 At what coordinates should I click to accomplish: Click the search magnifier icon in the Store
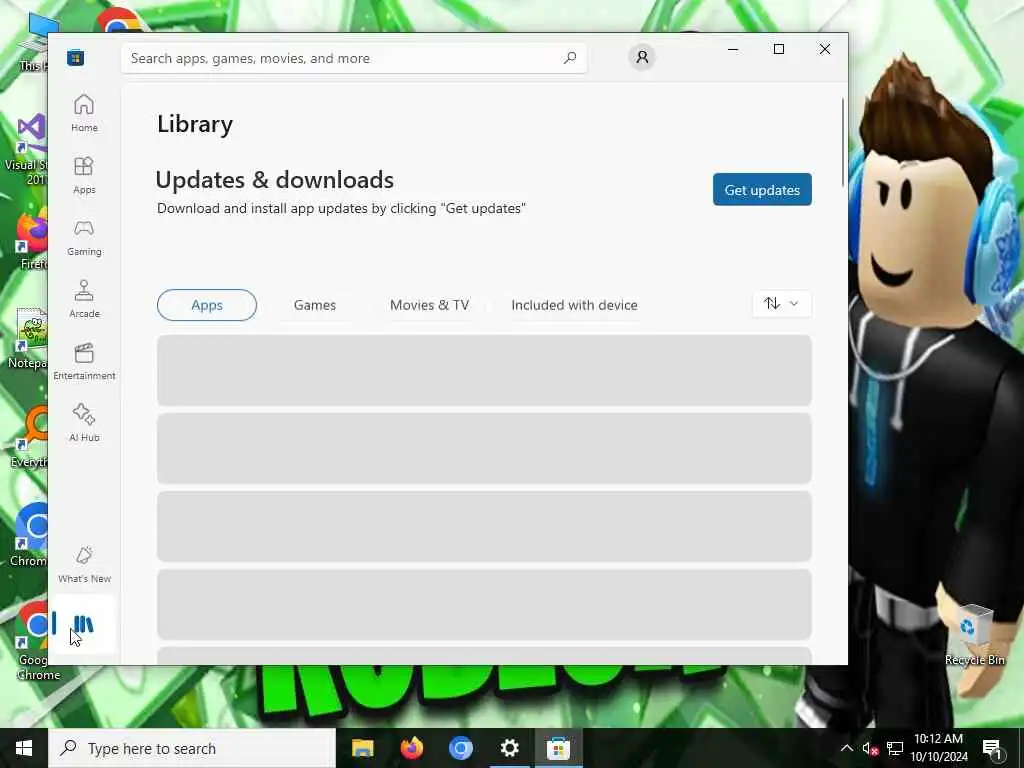pos(569,58)
